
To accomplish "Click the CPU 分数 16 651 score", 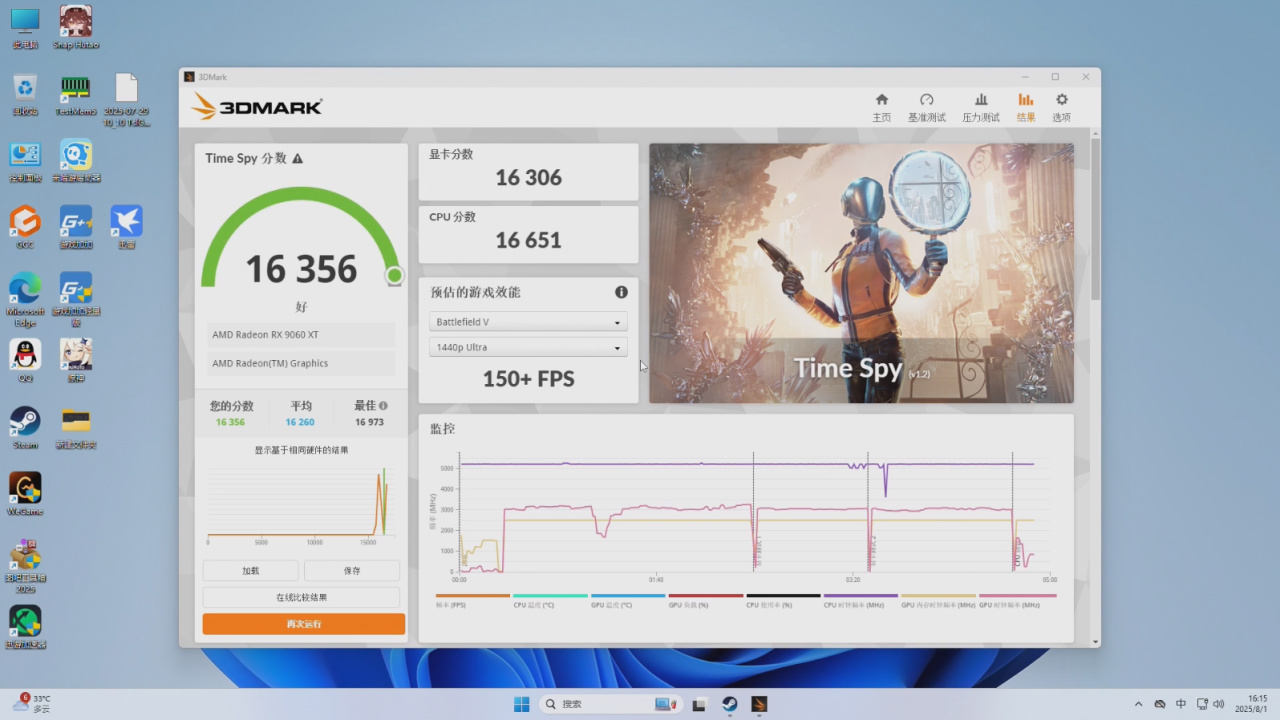I will click(x=528, y=234).
